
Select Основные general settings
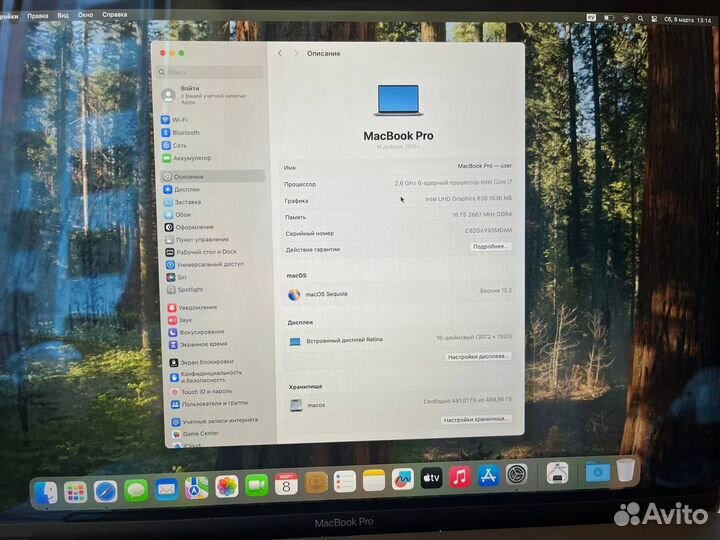213,176
